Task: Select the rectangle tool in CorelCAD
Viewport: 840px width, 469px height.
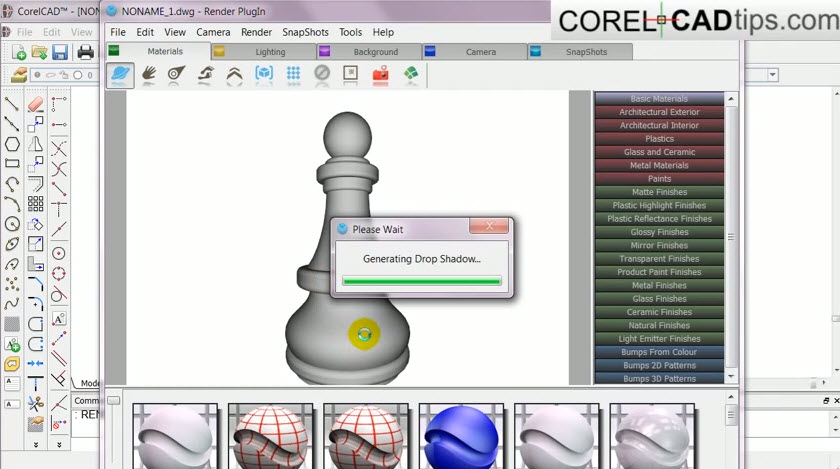Action: [12, 163]
